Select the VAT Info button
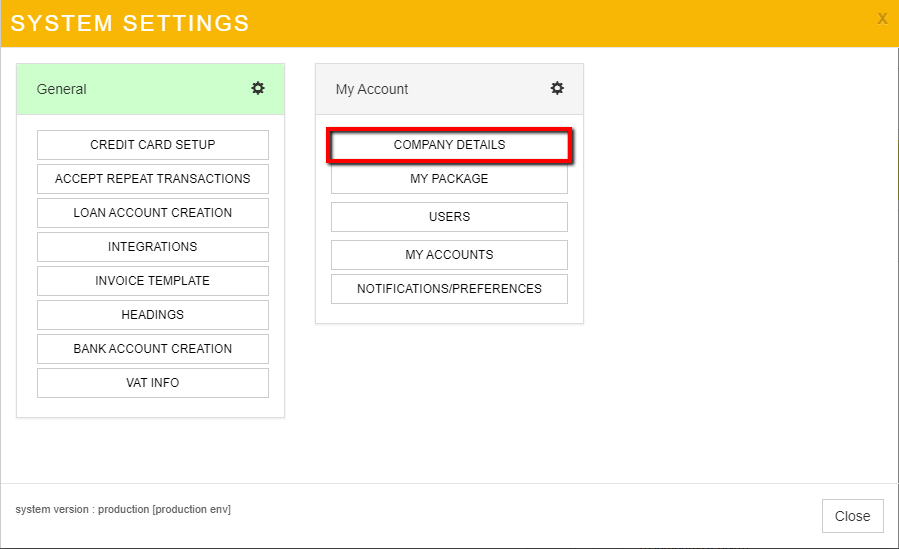Image resolution: width=899 pixels, height=549 pixels. [153, 383]
